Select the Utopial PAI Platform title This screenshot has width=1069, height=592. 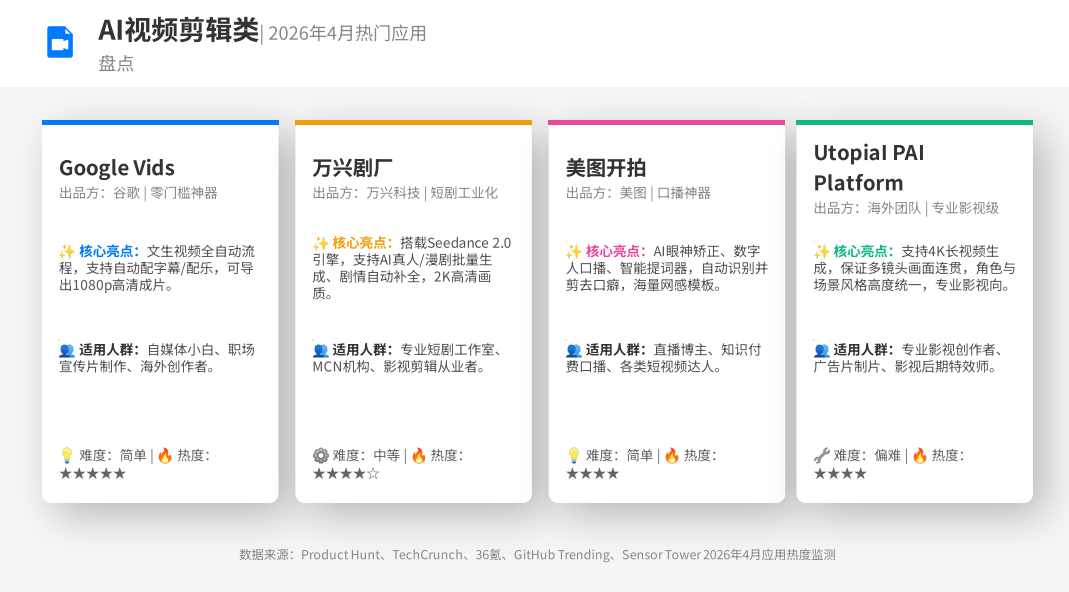pyautogui.click(x=869, y=168)
